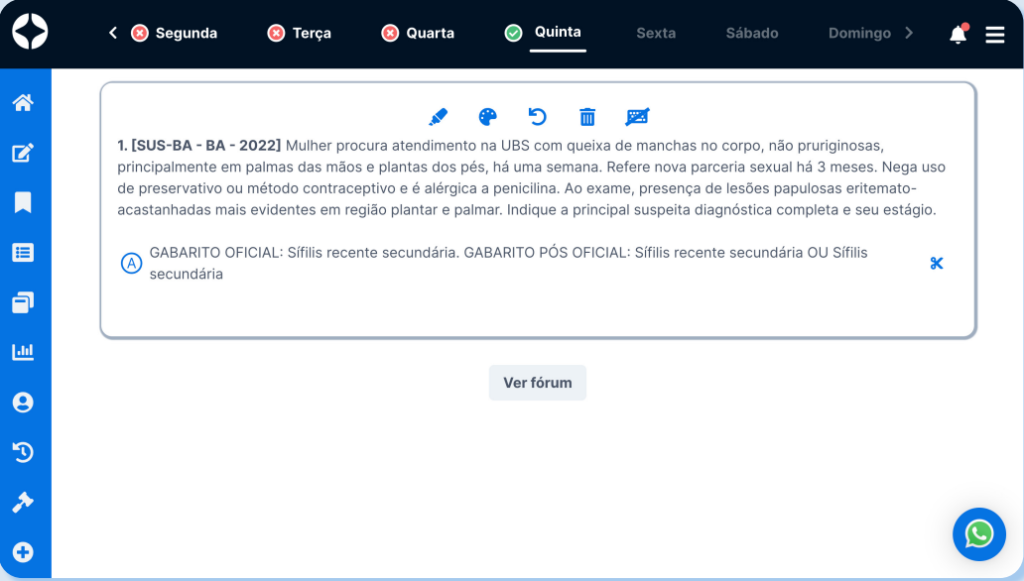Open the notifications bell
The height and width of the screenshot is (581, 1024).
coord(957,34)
